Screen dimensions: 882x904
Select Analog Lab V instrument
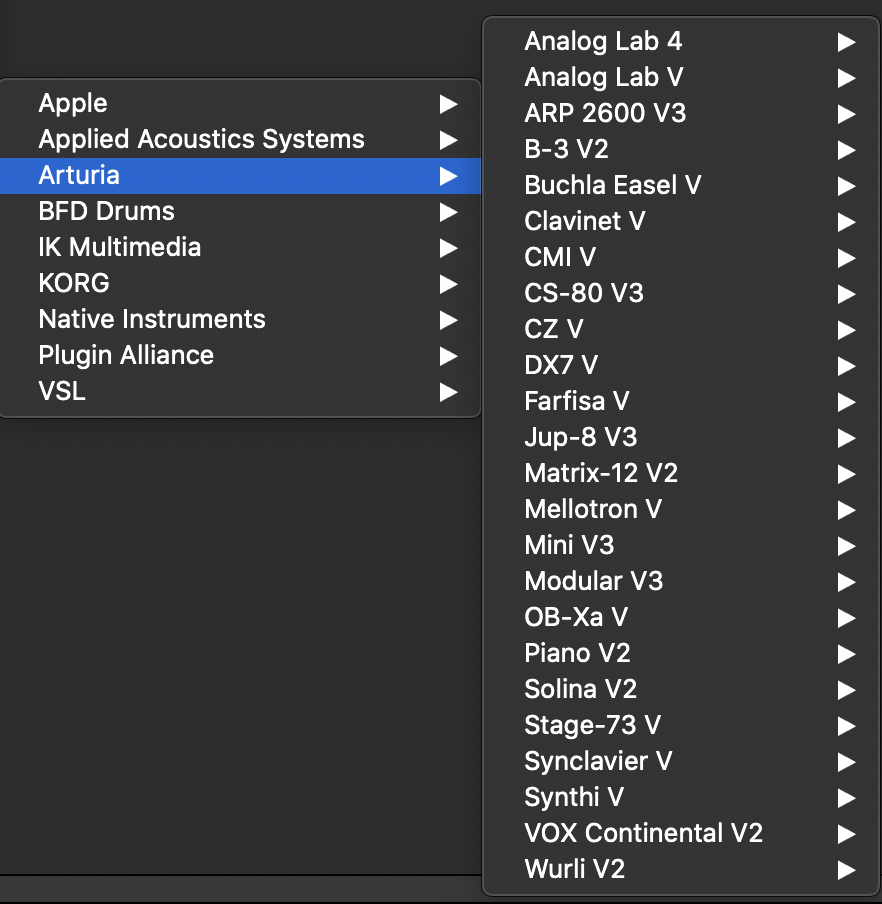[x=603, y=77]
